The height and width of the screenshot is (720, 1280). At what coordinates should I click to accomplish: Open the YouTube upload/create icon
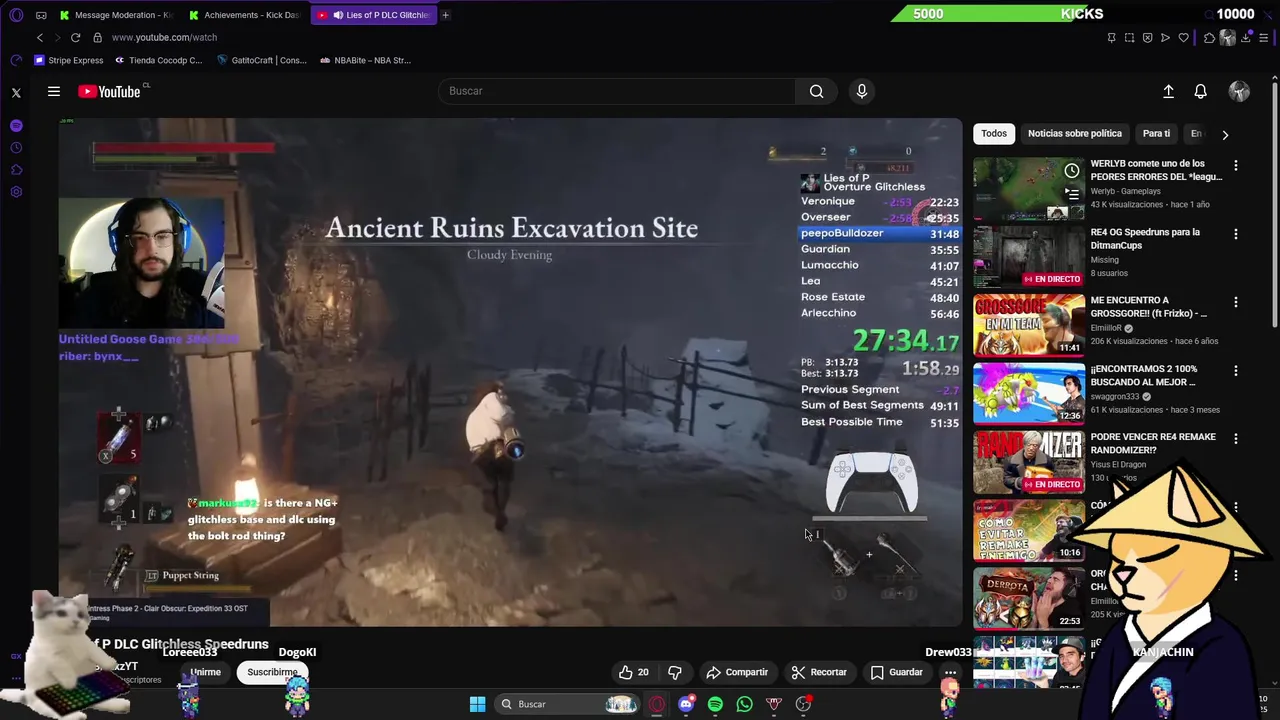(x=1168, y=91)
